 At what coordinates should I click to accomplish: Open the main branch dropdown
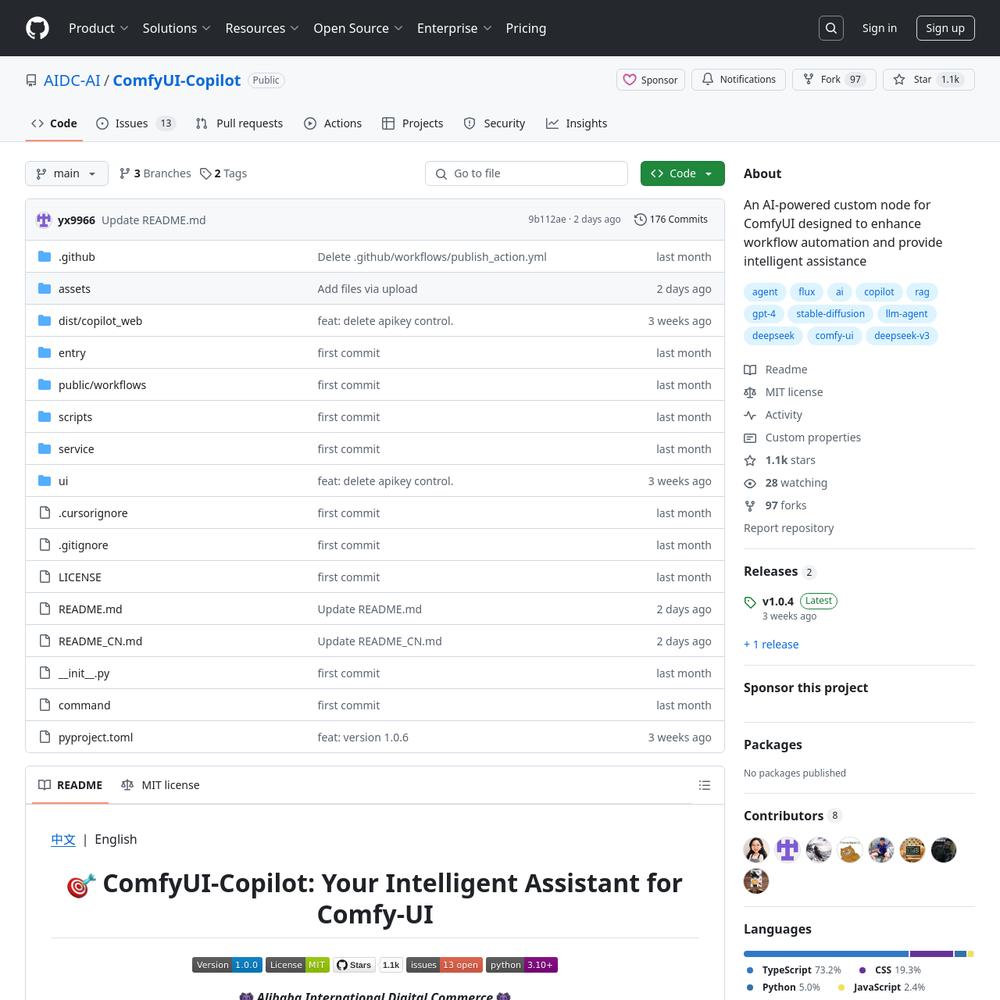tap(66, 173)
